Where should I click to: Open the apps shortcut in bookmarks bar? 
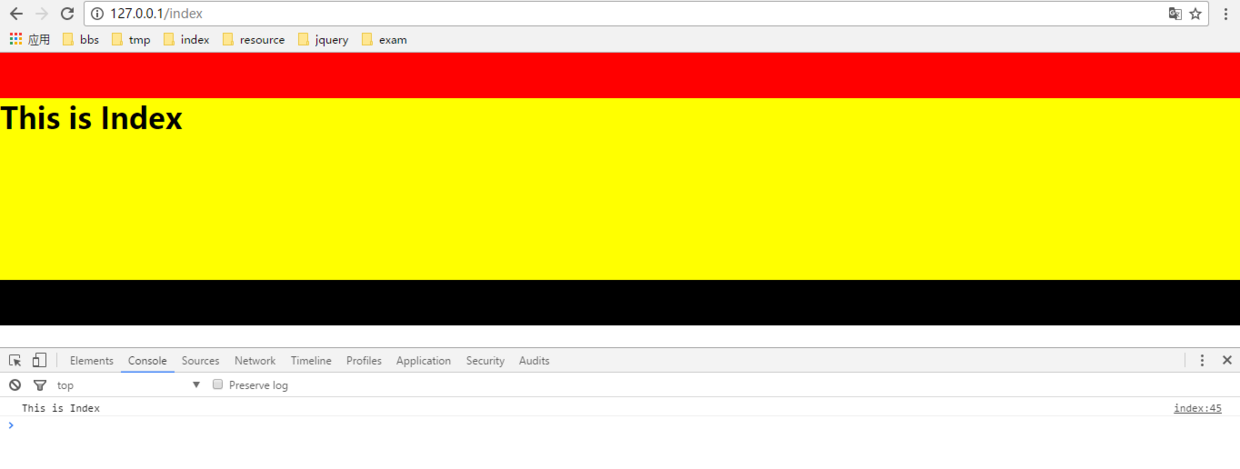pyautogui.click(x=30, y=40)
